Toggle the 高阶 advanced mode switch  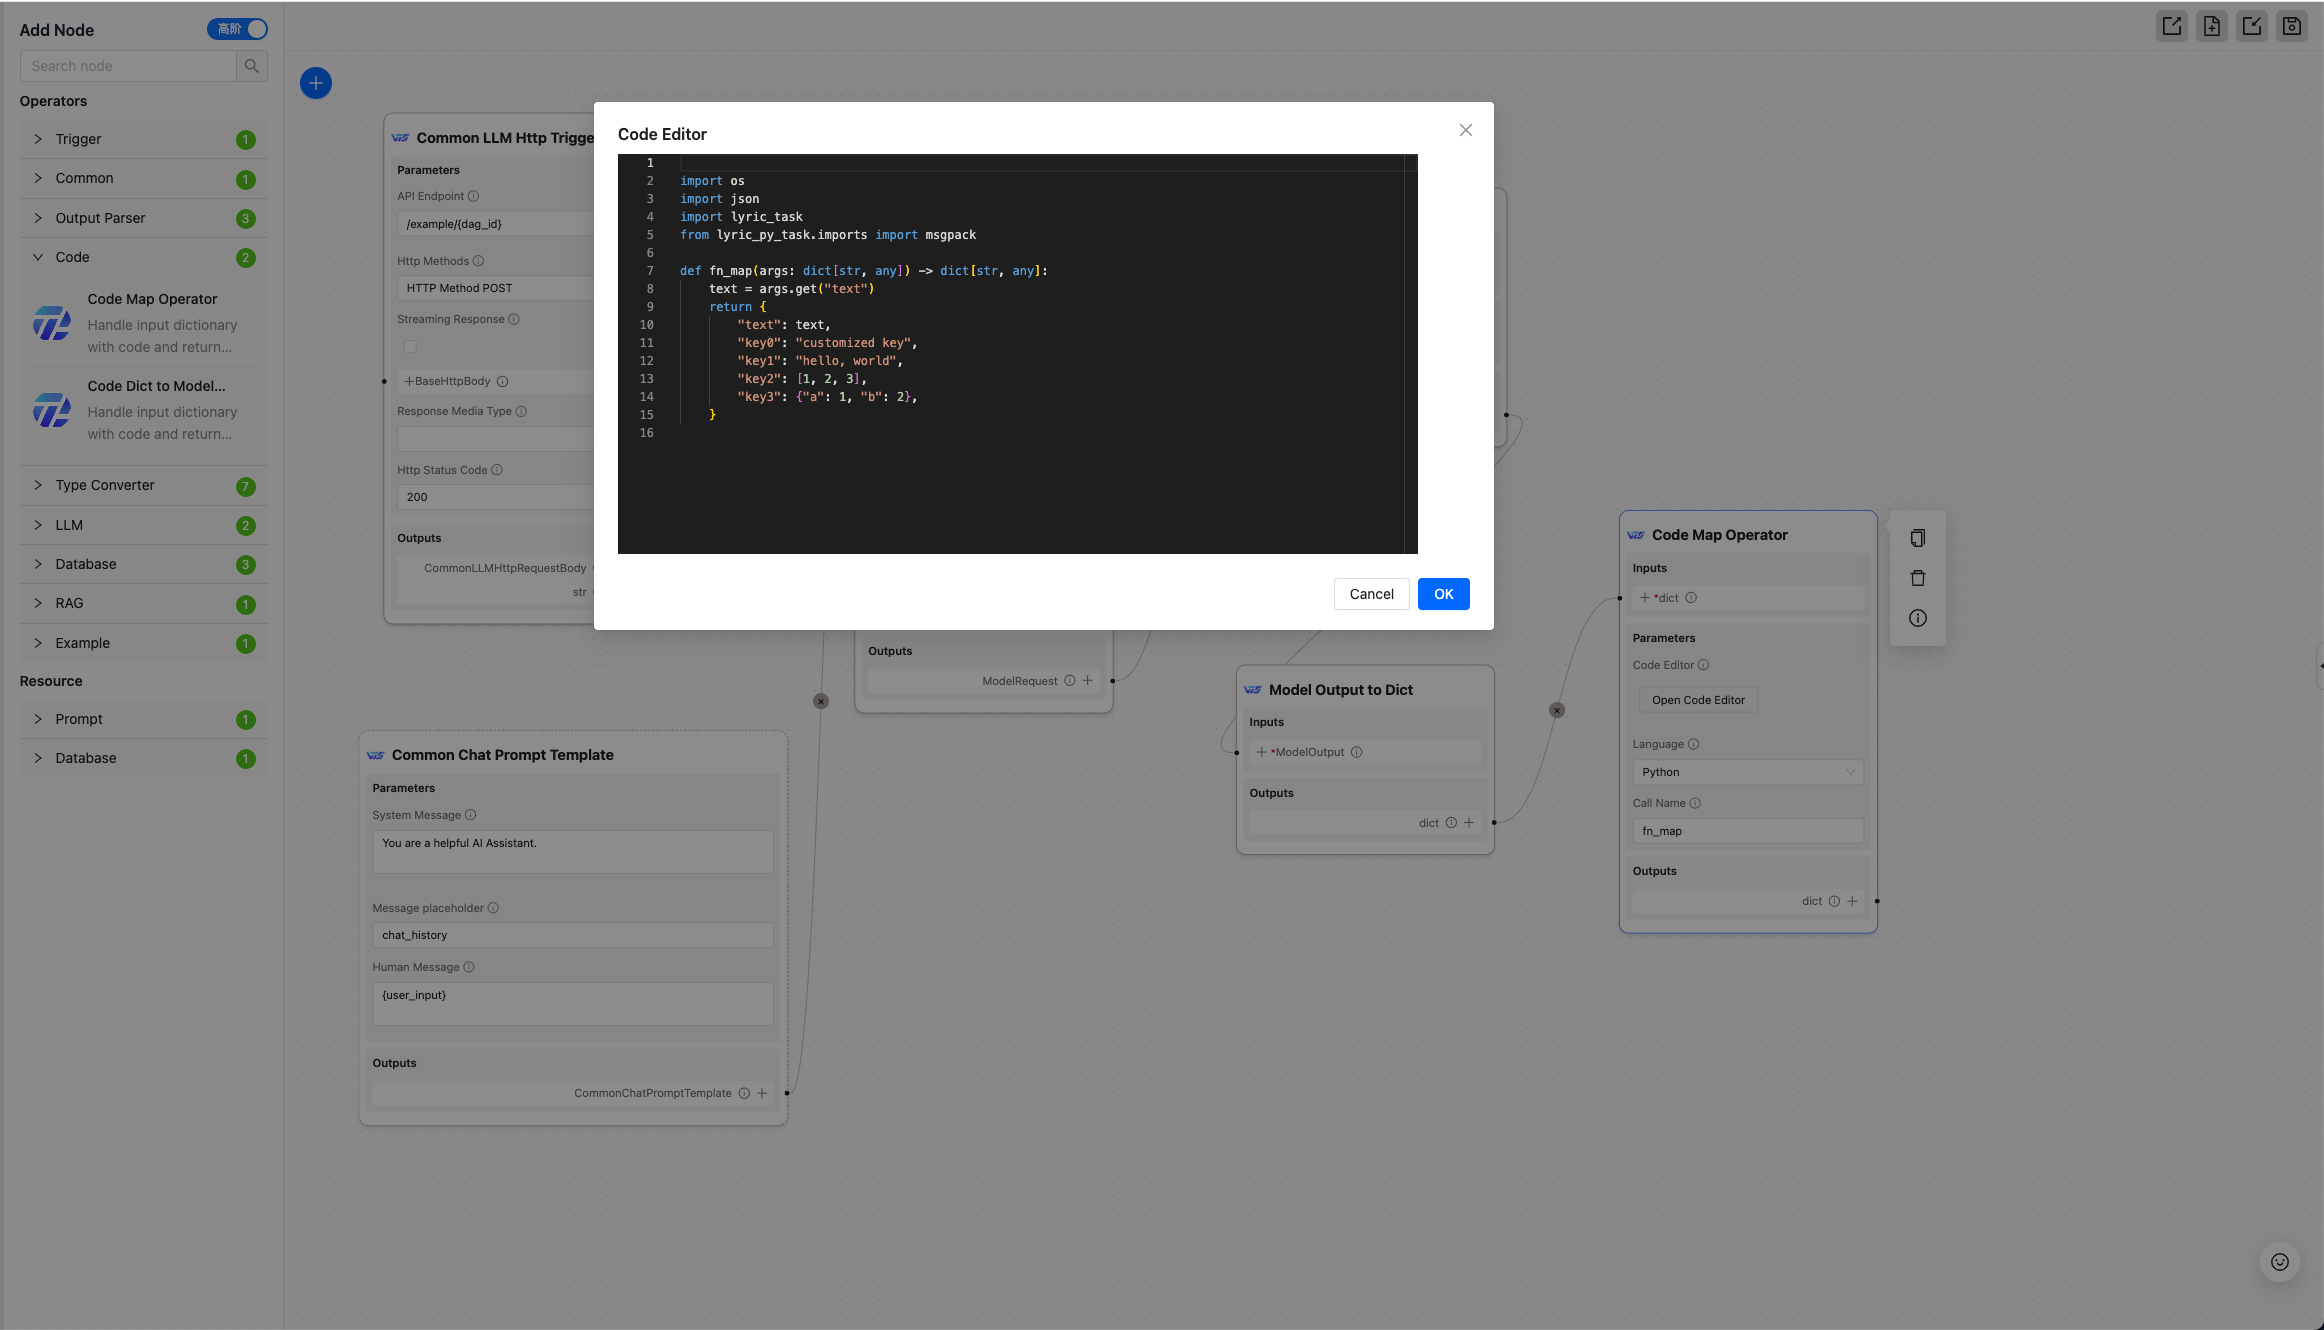(237, 29)
